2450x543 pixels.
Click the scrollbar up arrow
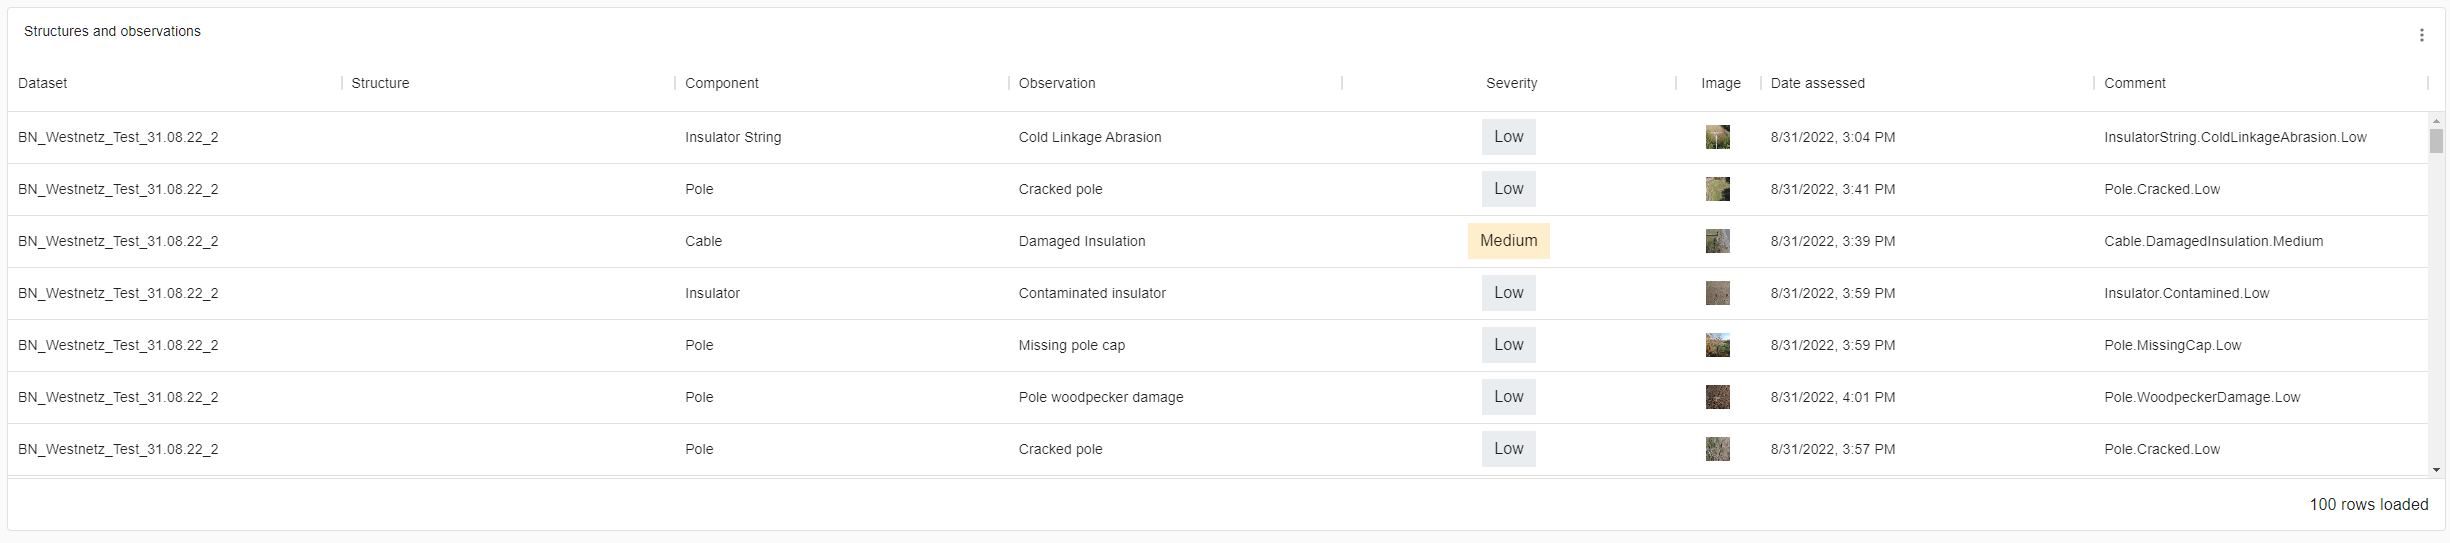[2436, 121]
